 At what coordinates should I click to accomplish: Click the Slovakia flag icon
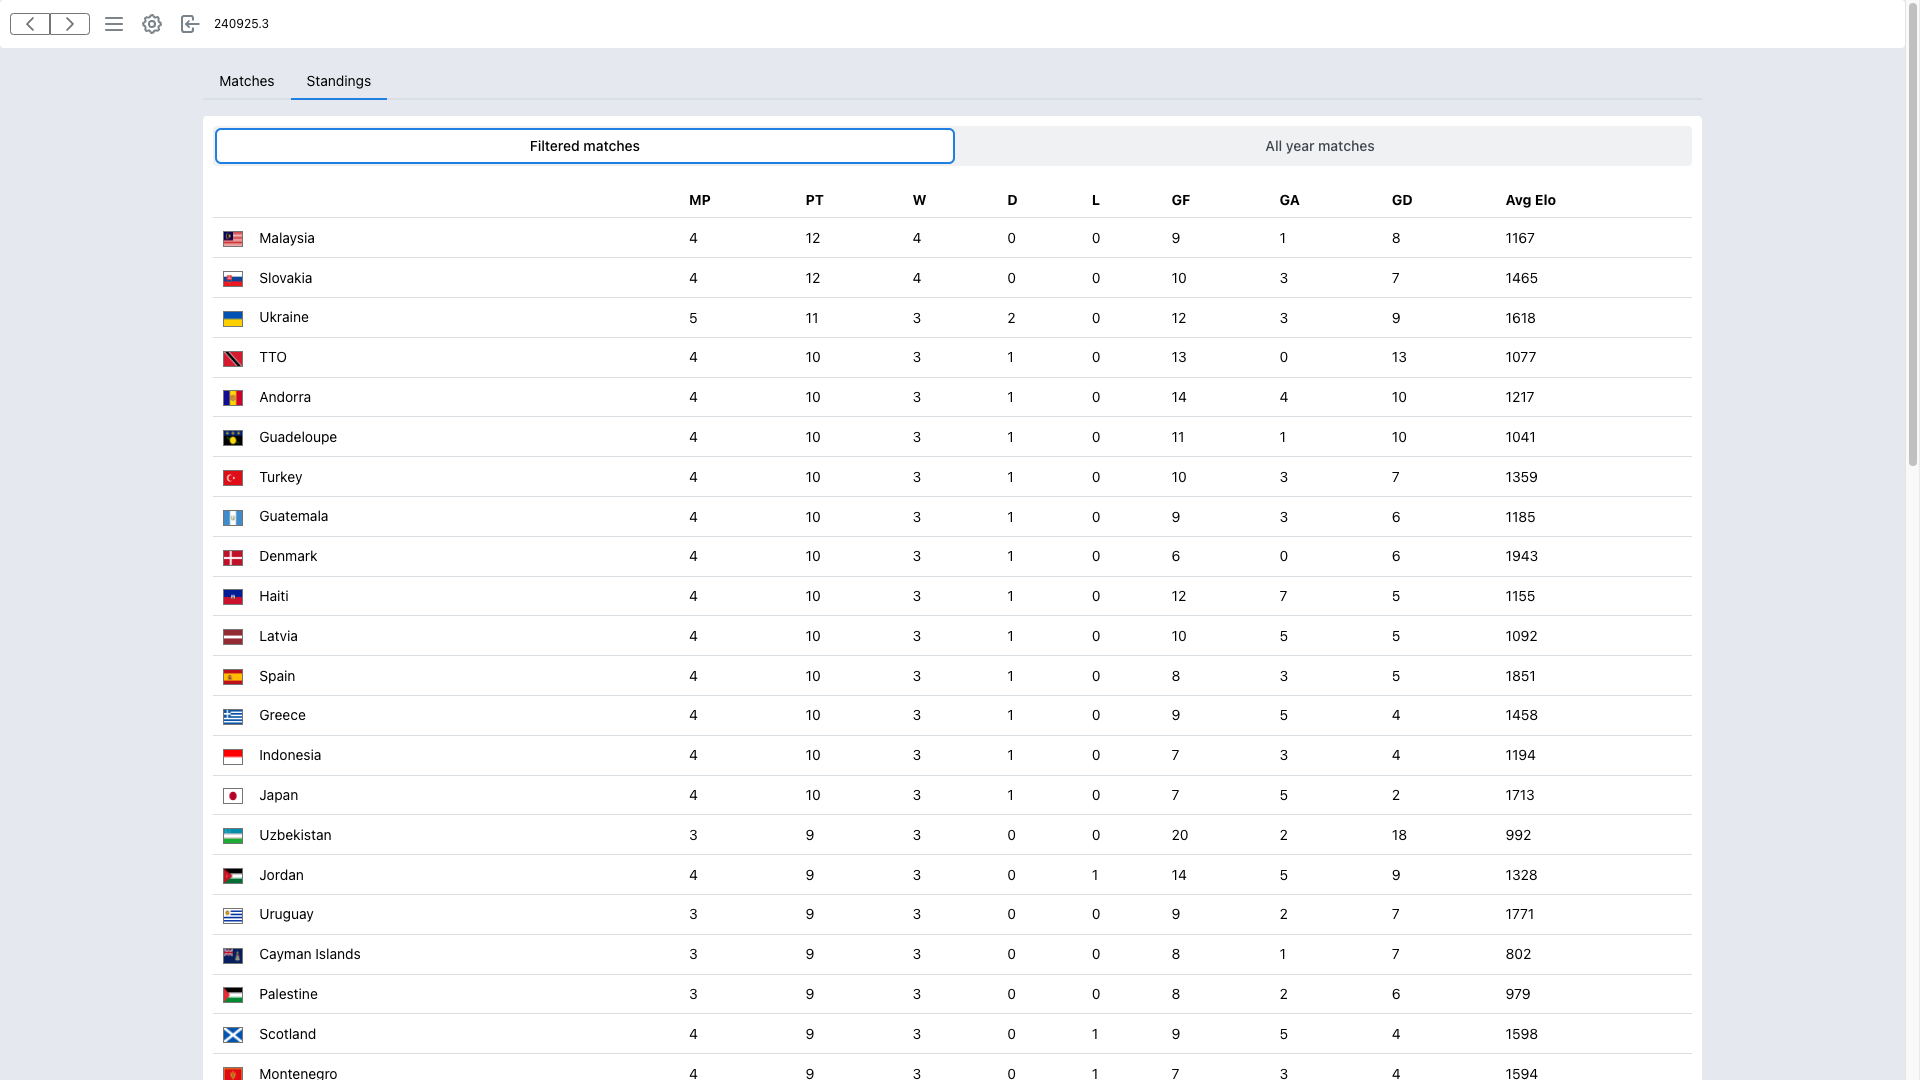point(233,279)
